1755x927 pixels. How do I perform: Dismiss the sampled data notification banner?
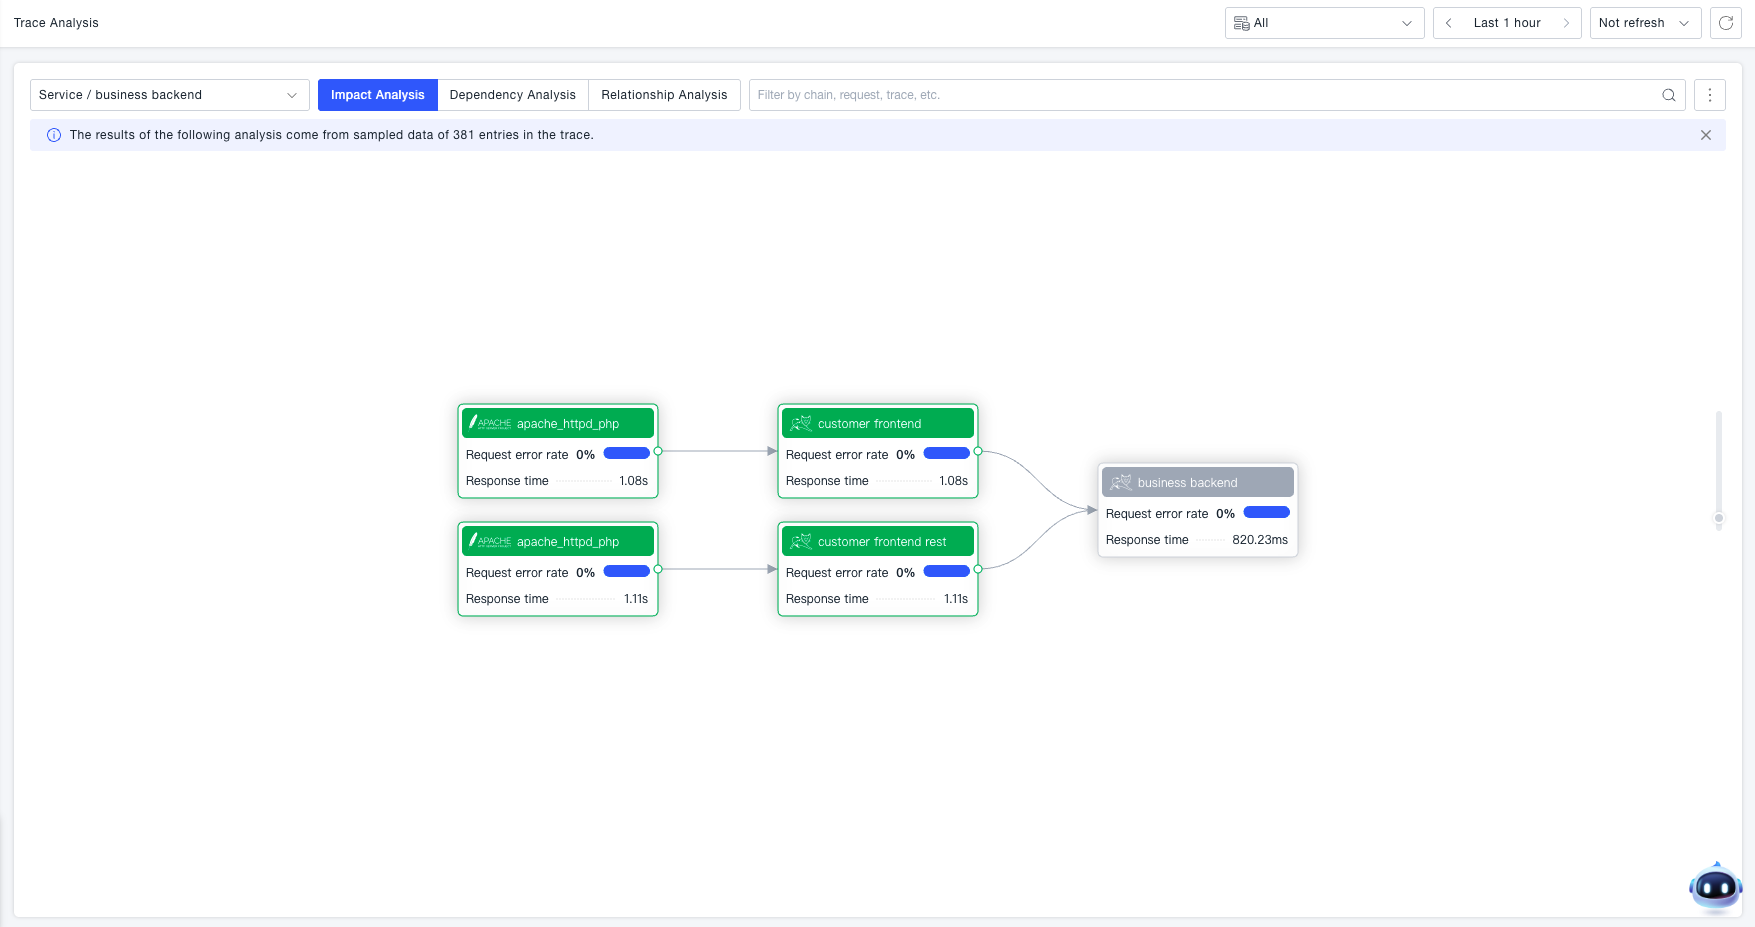click(x=1706, y=135)
